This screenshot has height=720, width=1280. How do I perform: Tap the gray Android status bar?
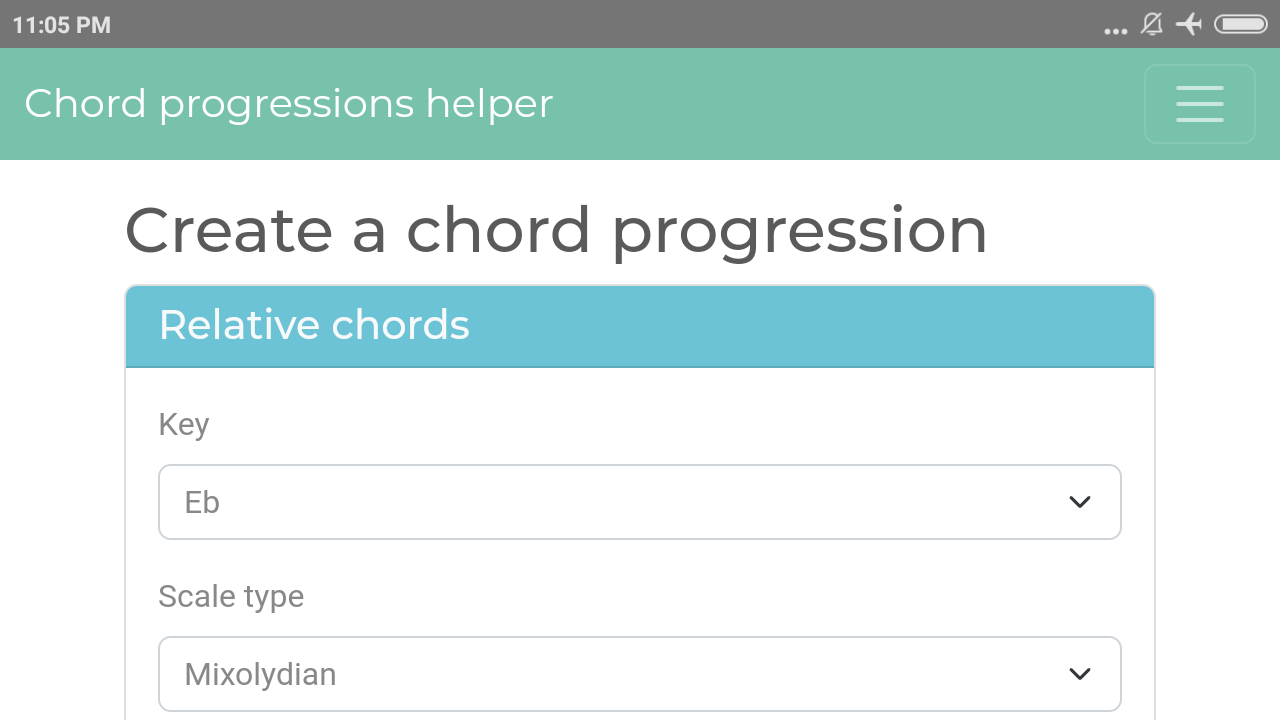coord(600,24)
